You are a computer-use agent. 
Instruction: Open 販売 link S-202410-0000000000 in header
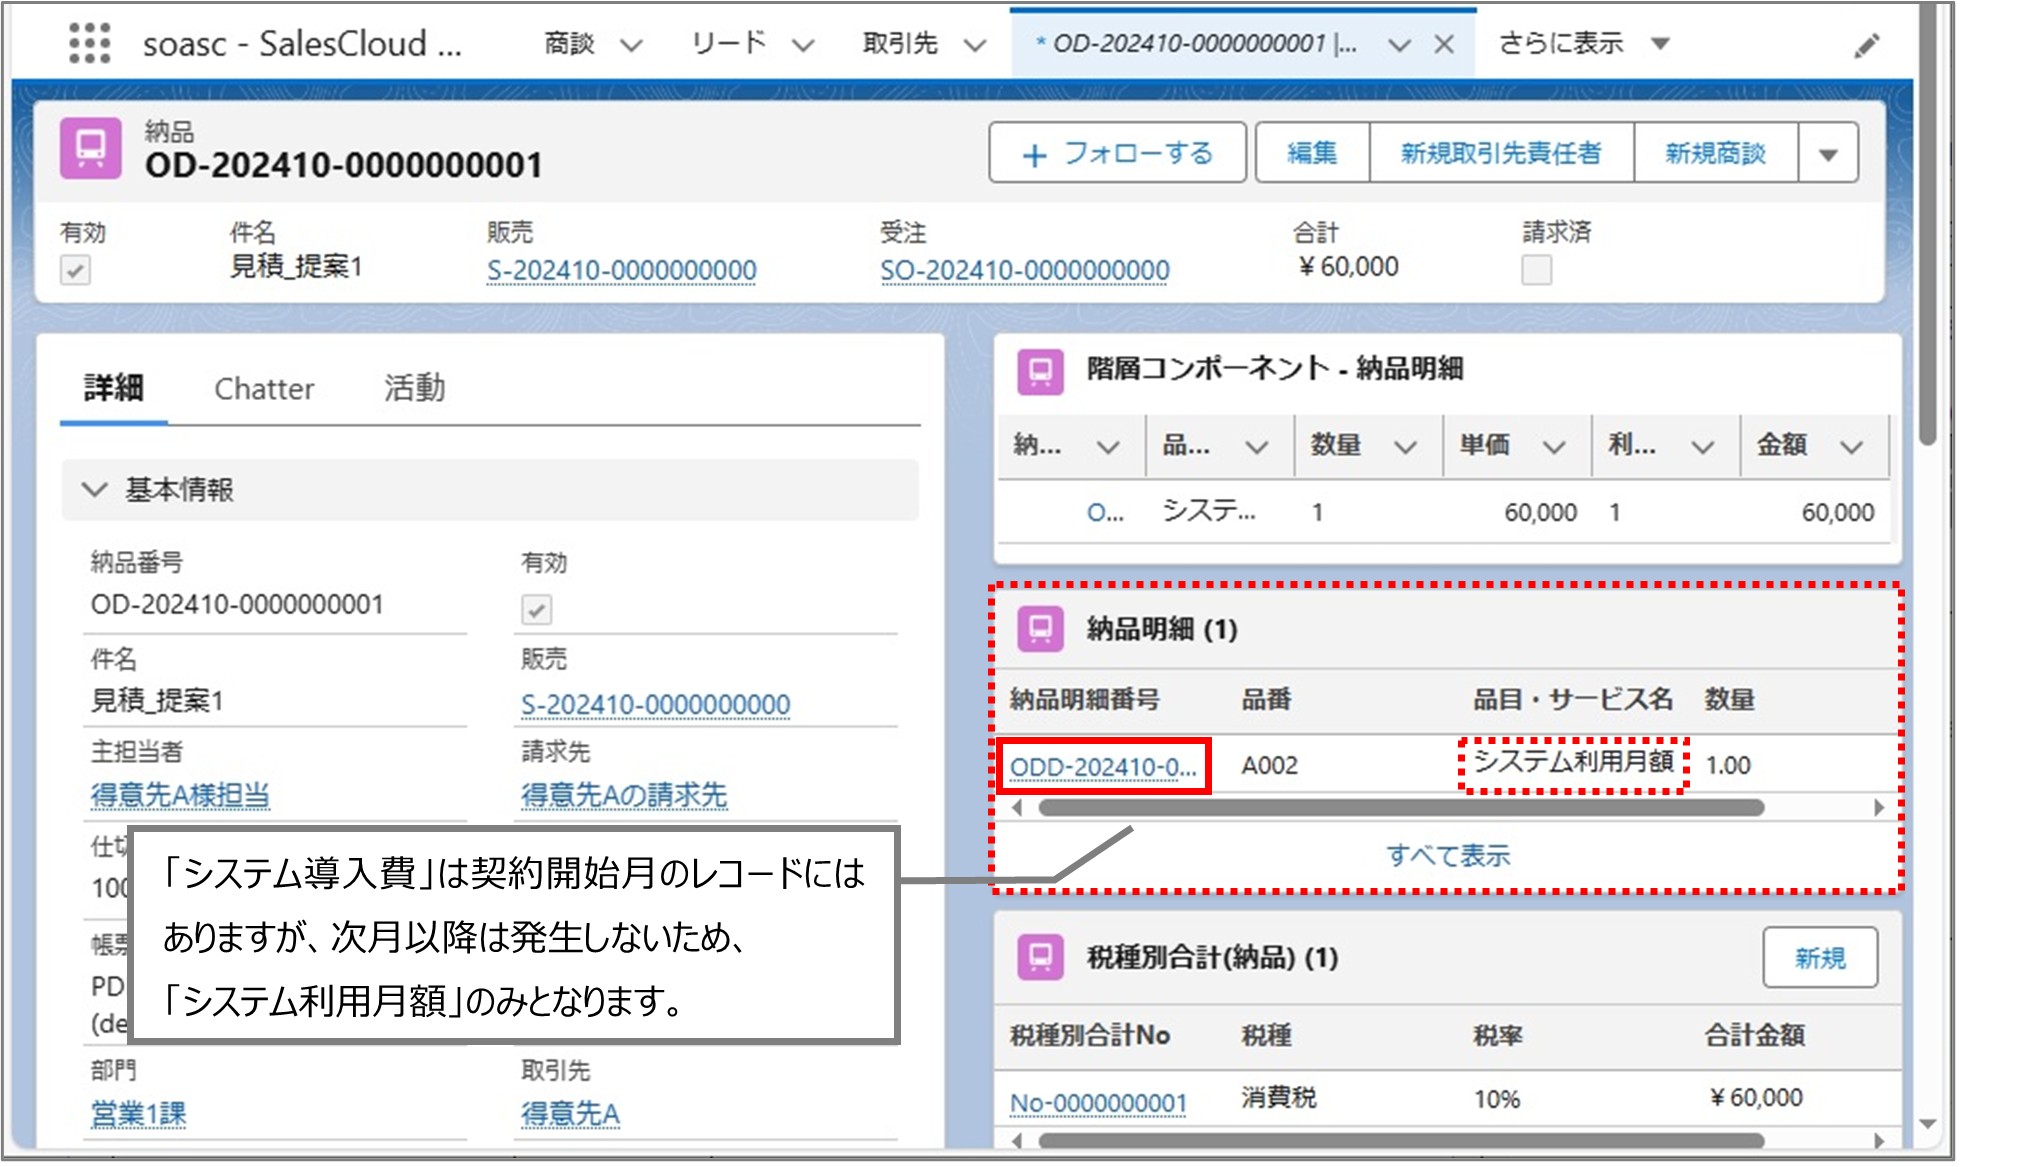tap(621, 271)
